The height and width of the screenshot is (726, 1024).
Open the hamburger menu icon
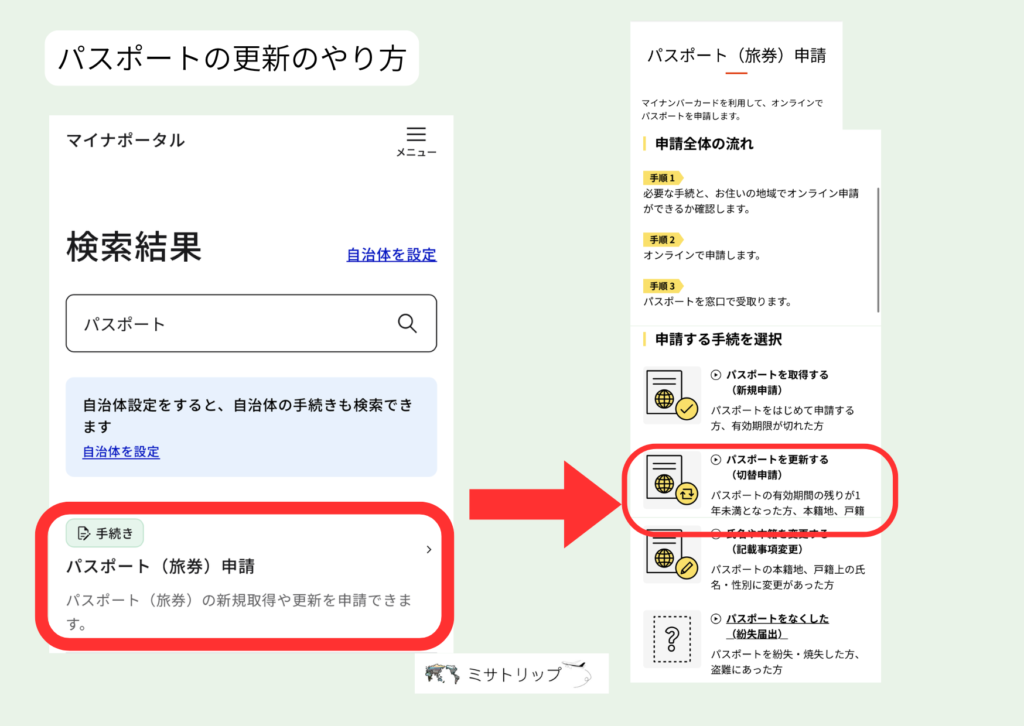(x=416, y=135)
